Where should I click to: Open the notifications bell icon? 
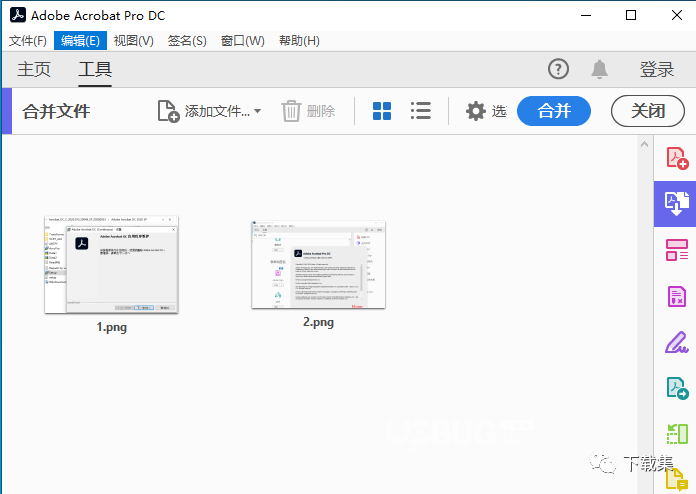coord(599,69)
